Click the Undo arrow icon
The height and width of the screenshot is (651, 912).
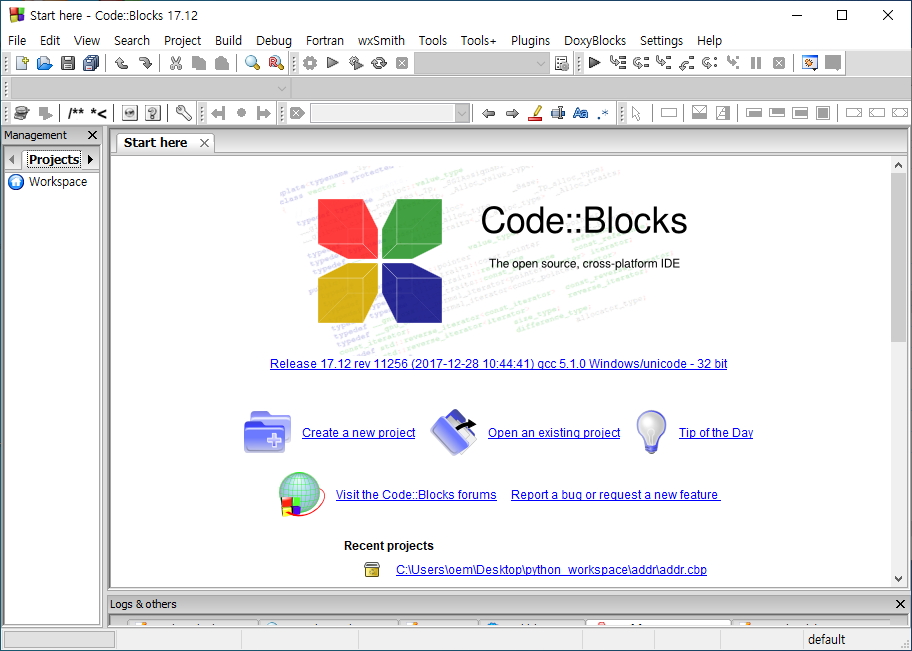122,63
